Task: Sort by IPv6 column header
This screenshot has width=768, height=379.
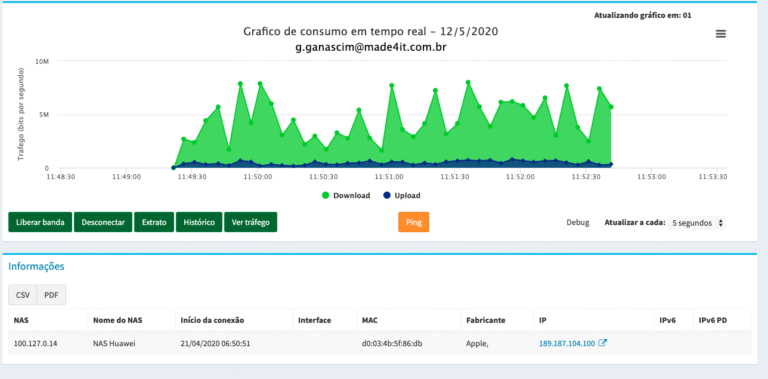Action: tap(674, 320)
